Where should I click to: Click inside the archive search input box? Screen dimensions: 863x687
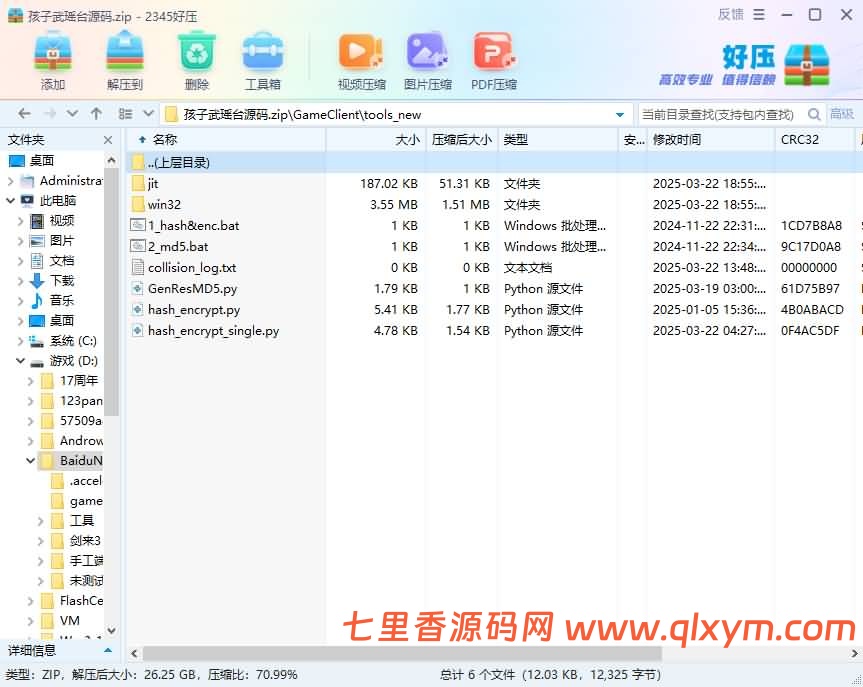point(720,114)
